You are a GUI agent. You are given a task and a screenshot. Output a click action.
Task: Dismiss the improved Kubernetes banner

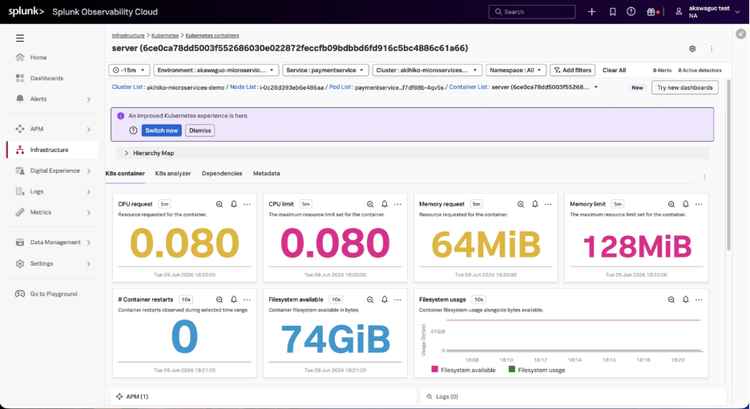tap(200, 131)
